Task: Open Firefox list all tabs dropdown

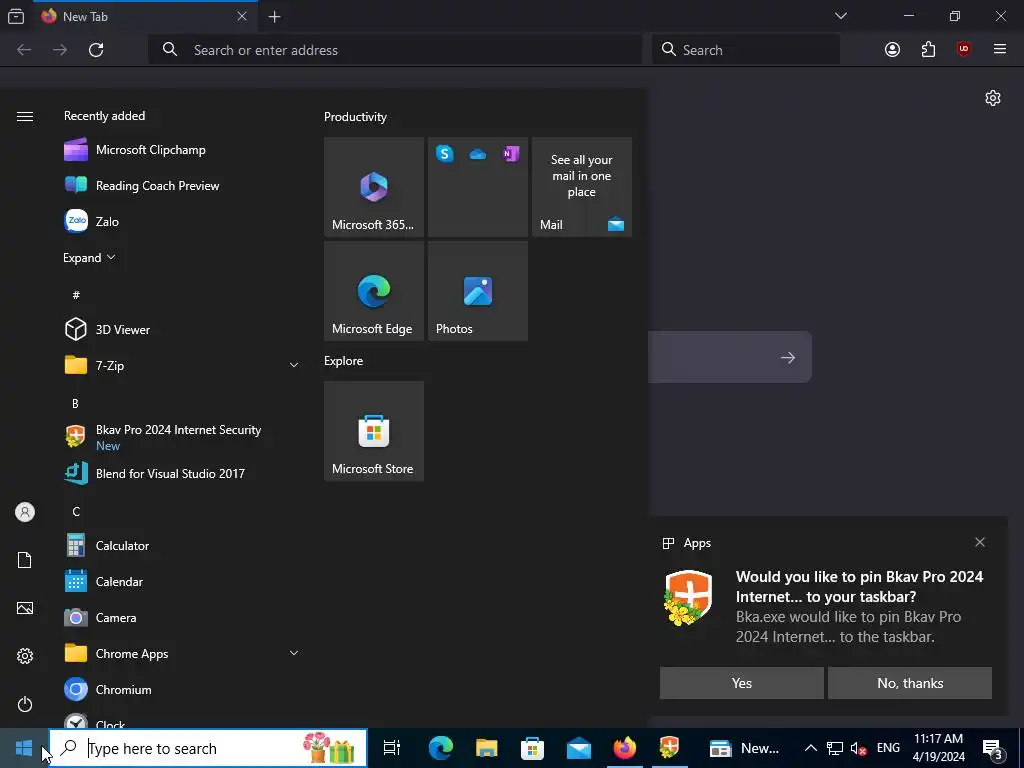Action: pyautogui.click(x=841, y=16)
